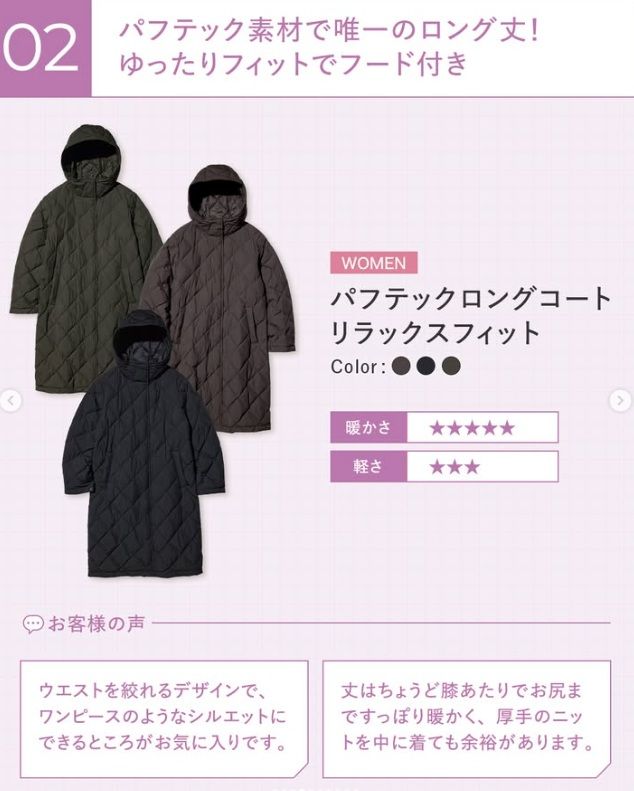Screen dimensions: 634x791
Task: Click the three-star lightness rating
Action: 454,467
